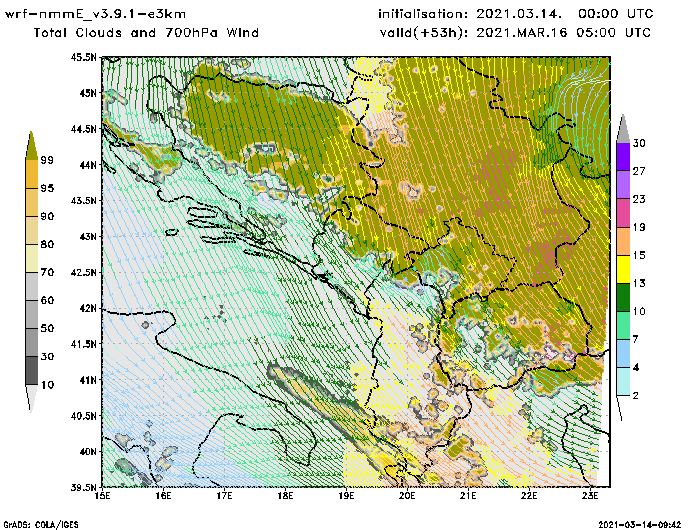Image resolution: width=700 pixels, height=530 pixels.
Task: Click the '43.5N' latitude axis label
Action: point(83,200)
